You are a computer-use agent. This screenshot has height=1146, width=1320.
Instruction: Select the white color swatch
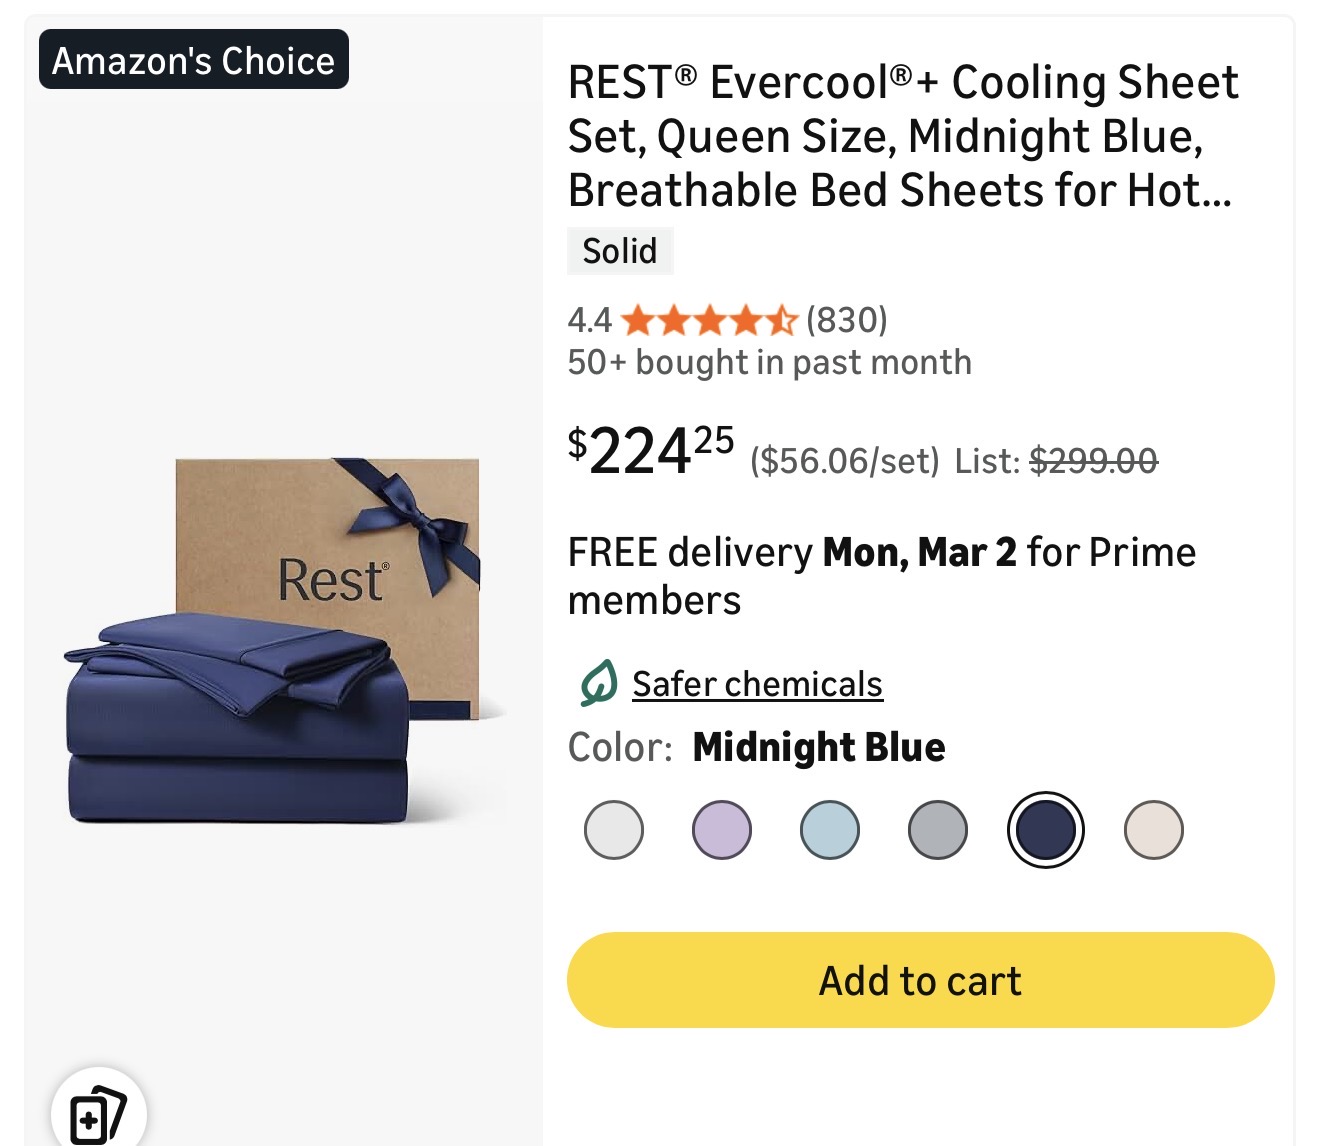coord(614,830)
